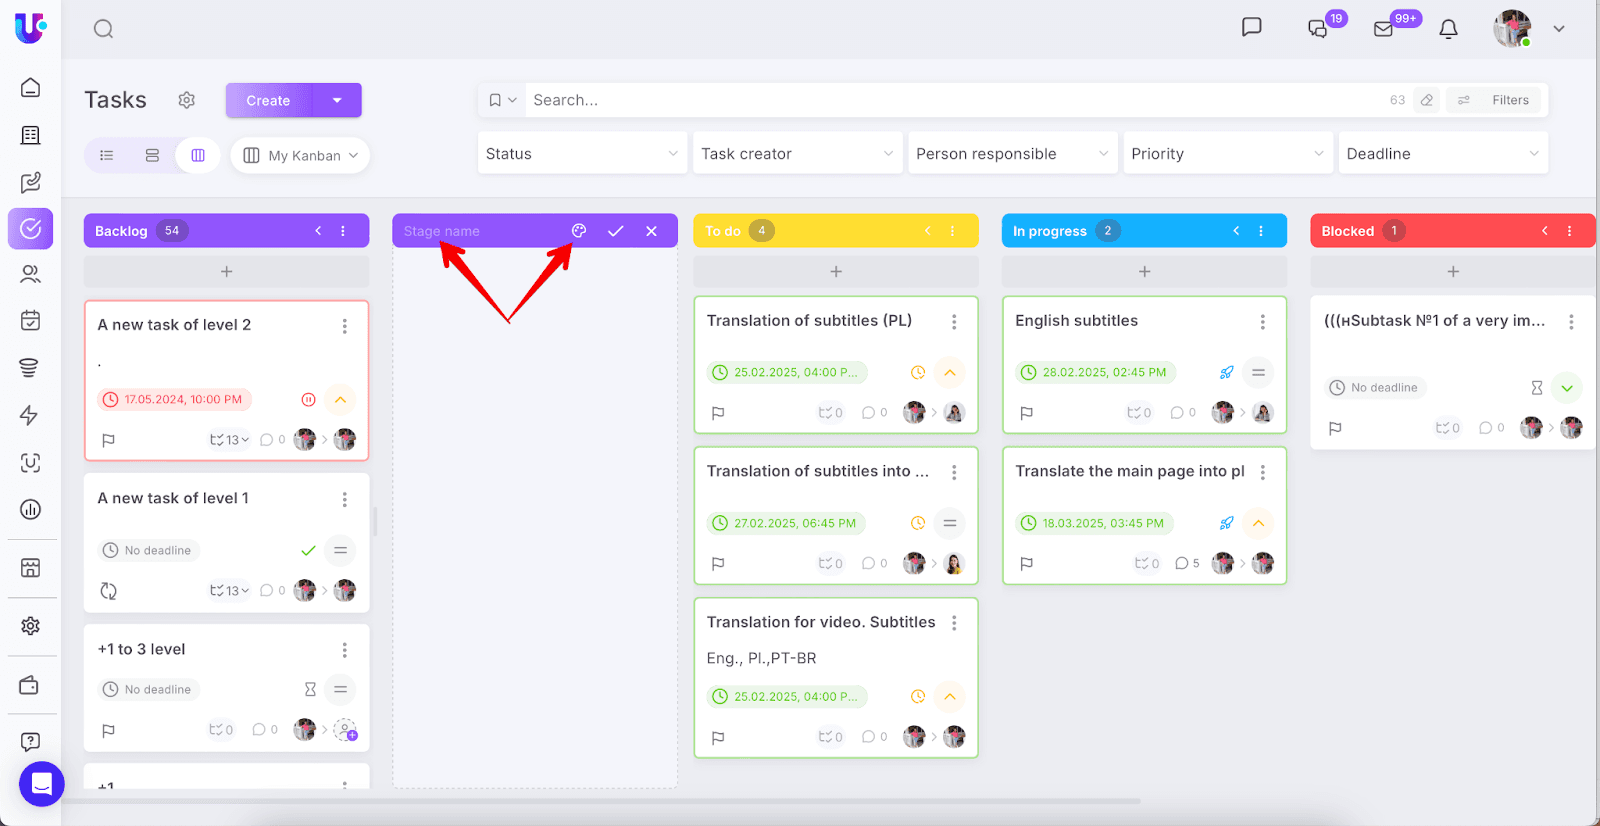Open the calendar icon in the left sidebar
Image resolution: width=1600 pixels, height=826 pixels.
31,320
